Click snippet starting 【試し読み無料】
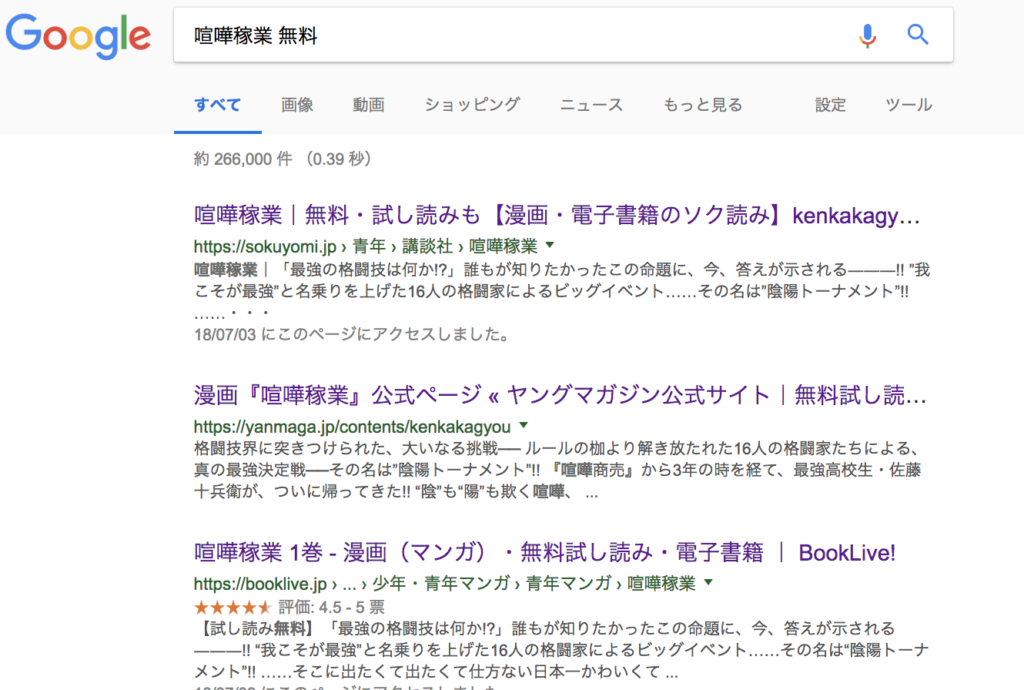The width and height of the screenshot is (1024, 690). click(561, 650)
